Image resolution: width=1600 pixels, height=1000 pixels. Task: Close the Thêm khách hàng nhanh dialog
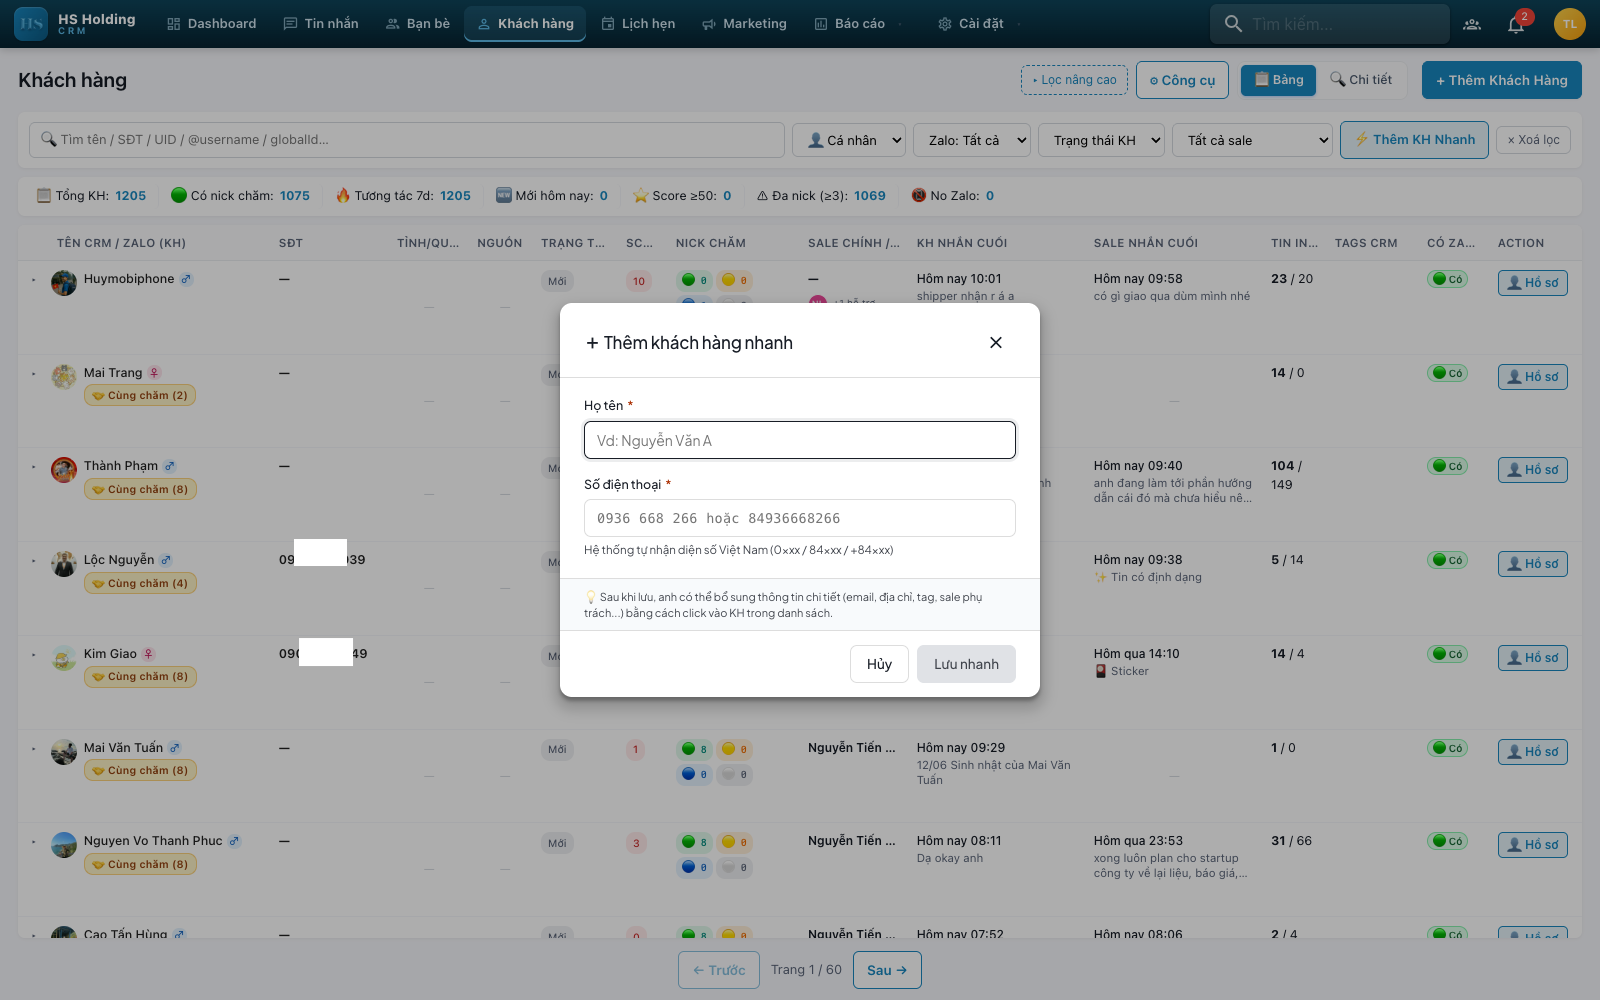pyautogui.click(x=995, y=342)
